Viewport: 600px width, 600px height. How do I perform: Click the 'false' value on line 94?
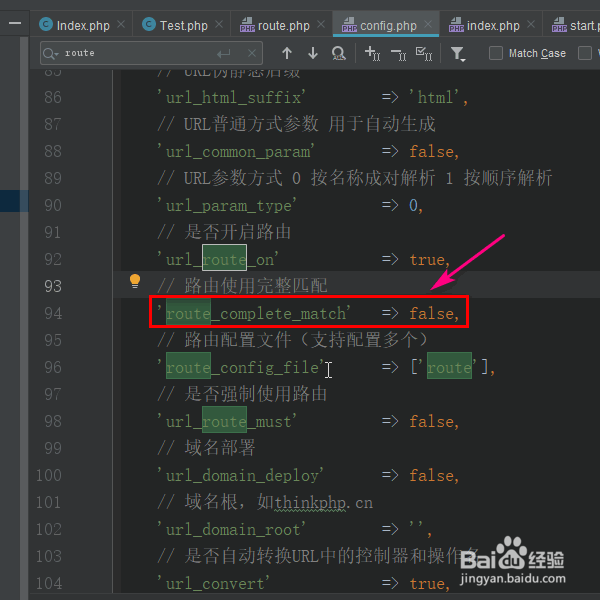pyautogui.click(x=432, y=314)
